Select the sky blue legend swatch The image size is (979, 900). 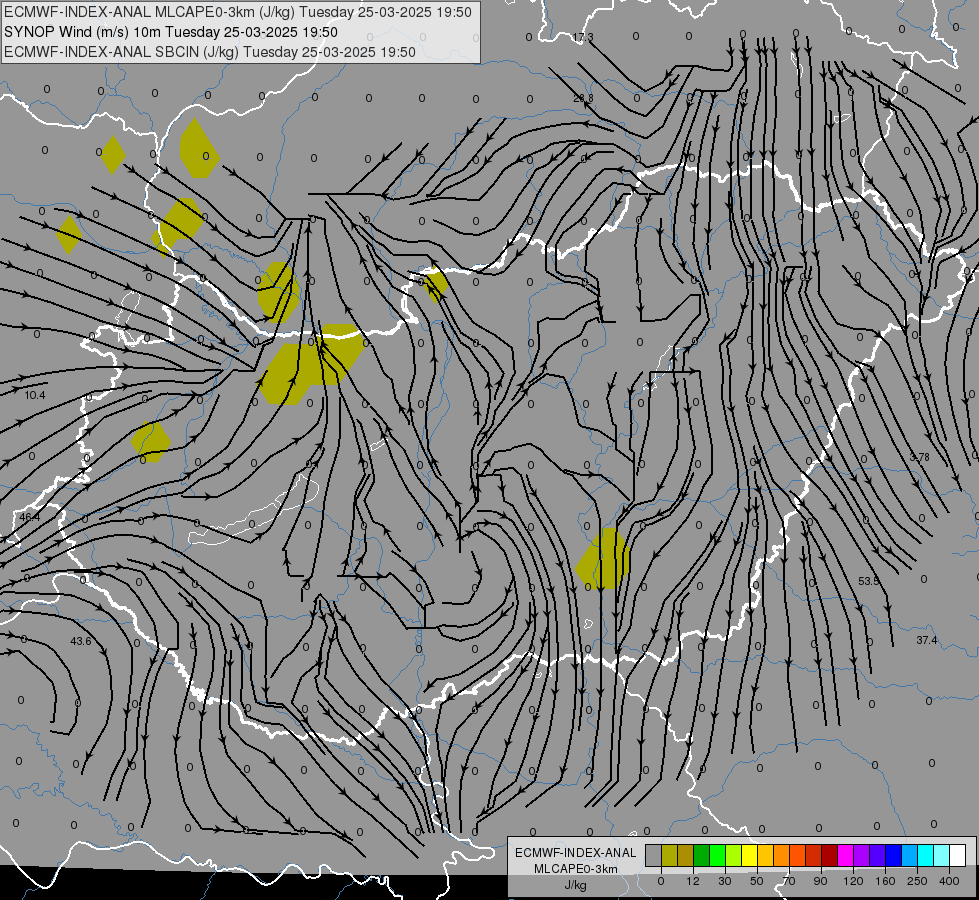click(x=910, y=855)
